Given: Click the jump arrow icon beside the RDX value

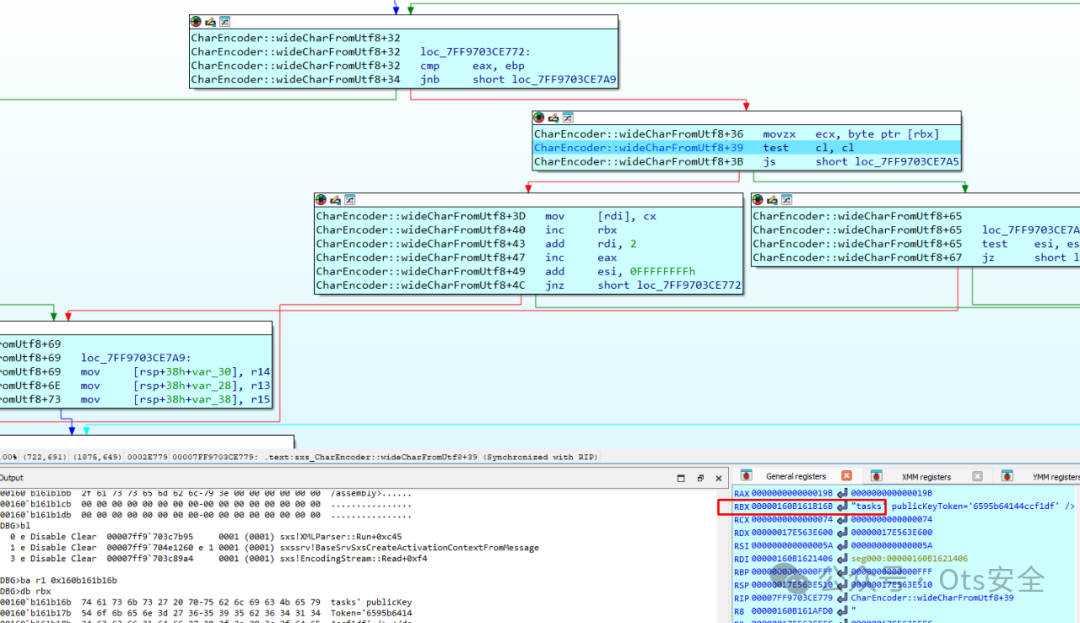Looking at the screenshot, I should pos(842,532).
